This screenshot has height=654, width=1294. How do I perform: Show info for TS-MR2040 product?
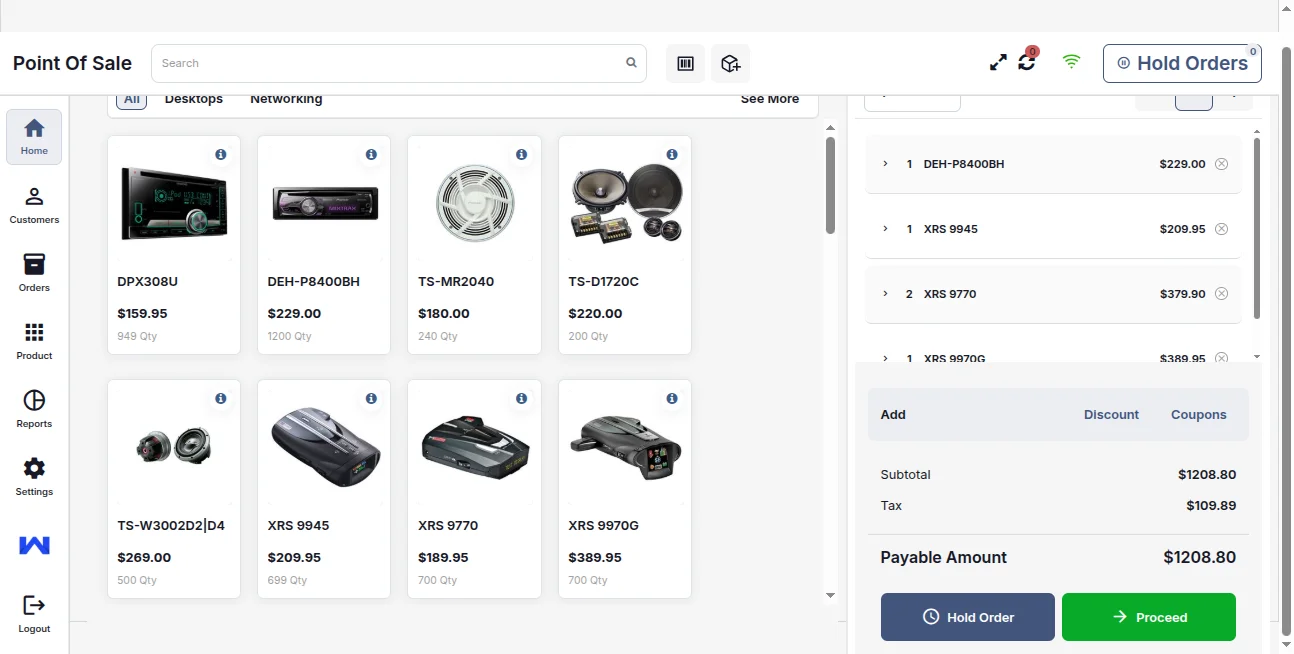pos(521,154)
